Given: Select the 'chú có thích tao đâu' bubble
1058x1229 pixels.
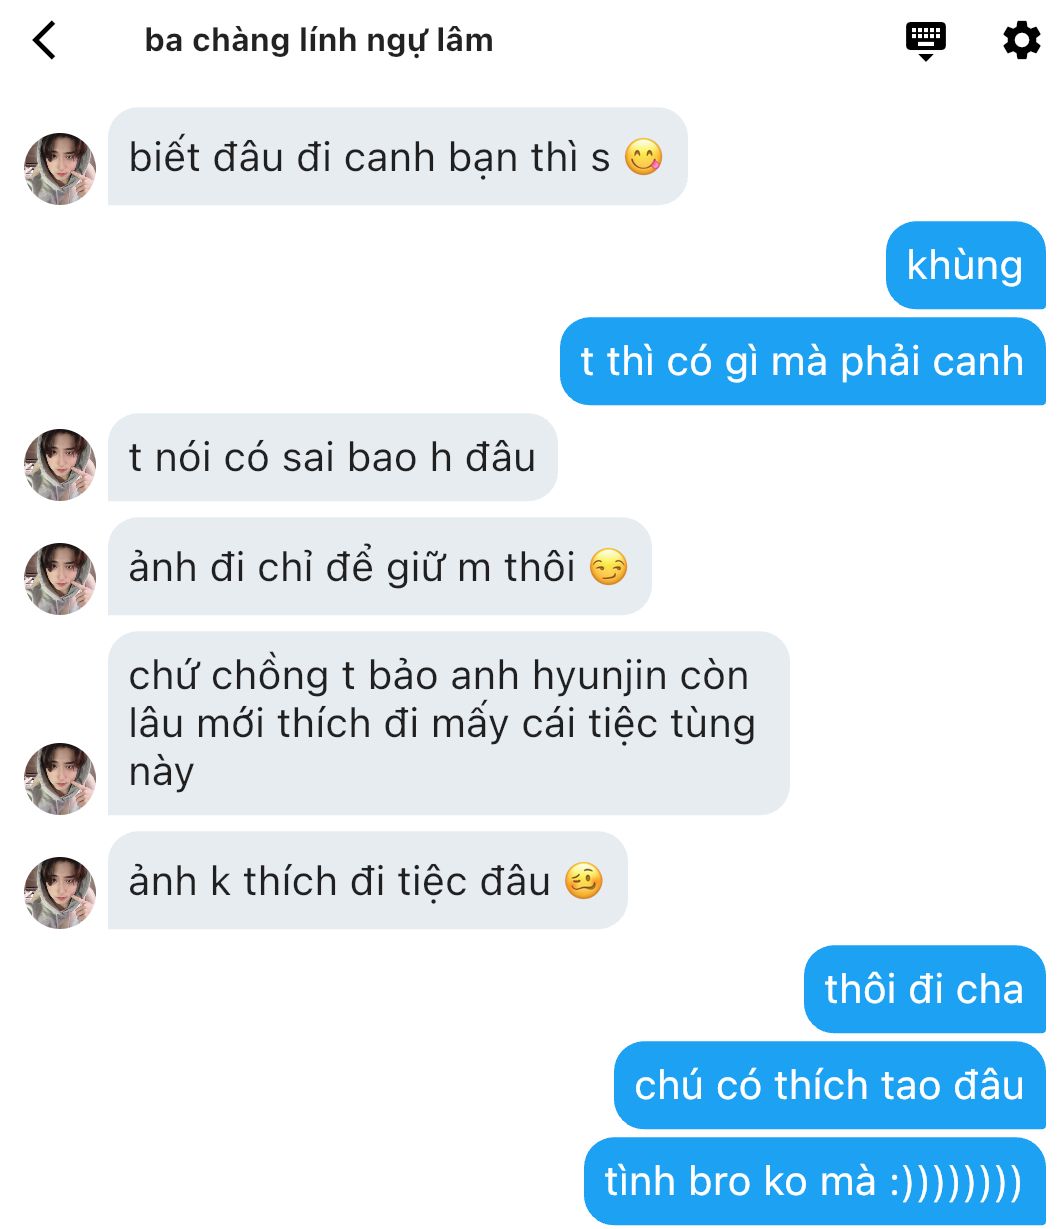Looking at the screenshot, I should click(x=829, y=1085).
